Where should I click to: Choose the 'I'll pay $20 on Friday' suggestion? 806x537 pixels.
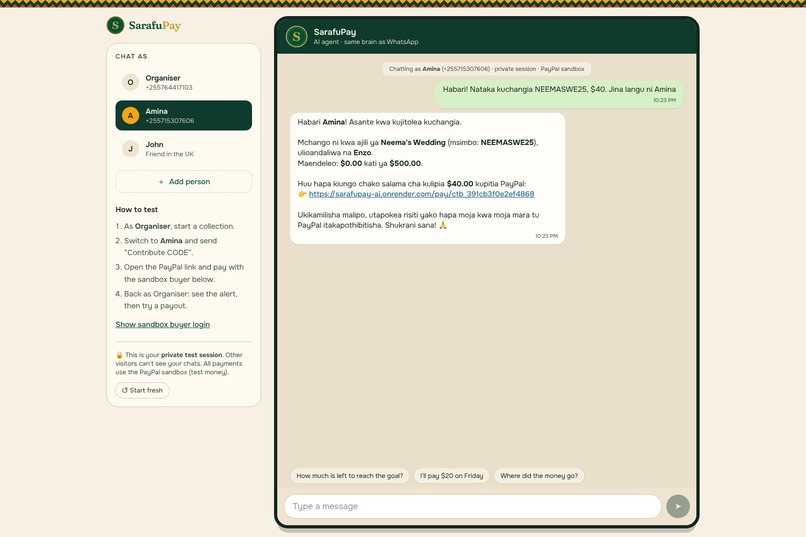452,476
